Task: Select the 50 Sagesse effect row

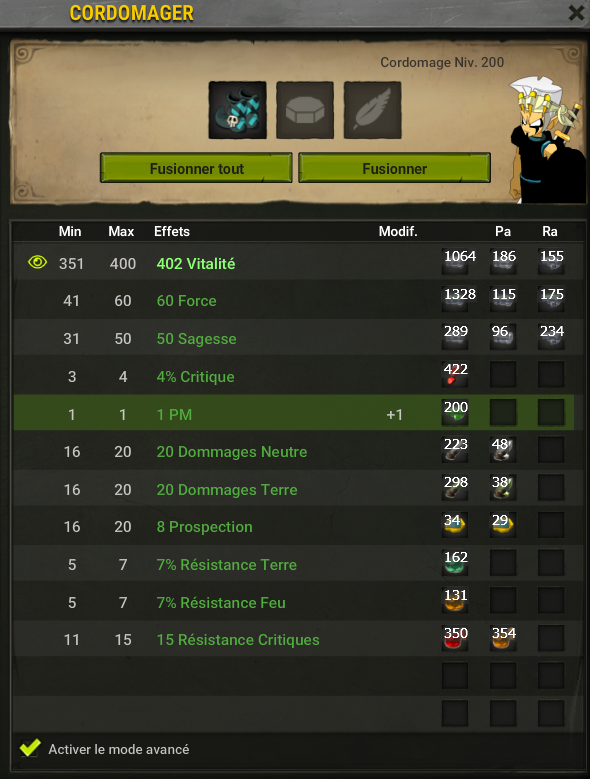Action: click(x=298, y=338)
